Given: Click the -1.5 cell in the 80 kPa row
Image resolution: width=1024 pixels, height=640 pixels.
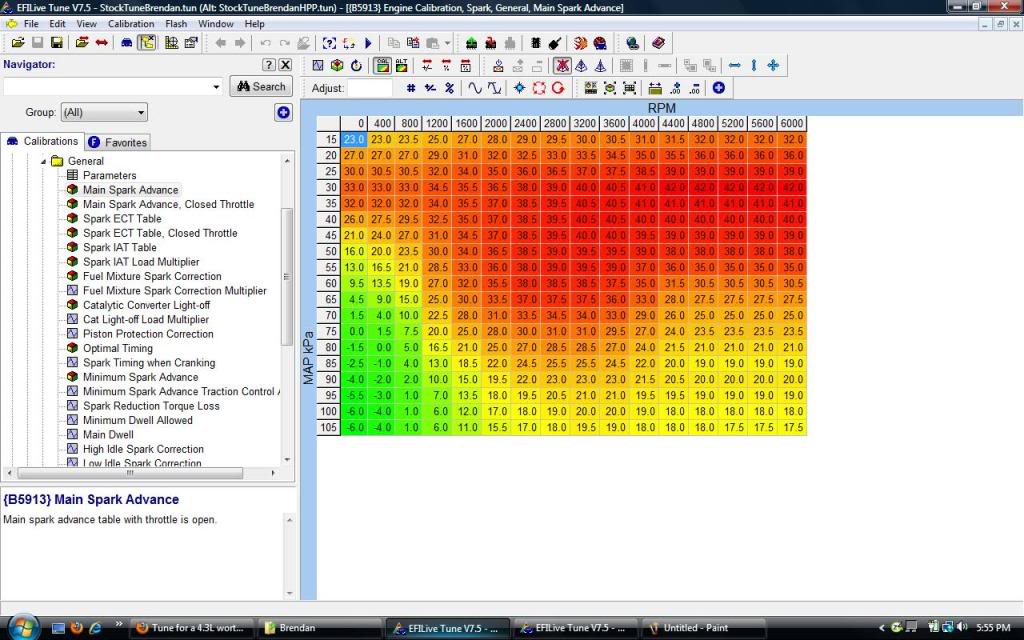Looking at the screenshot, I should [353, 347].
